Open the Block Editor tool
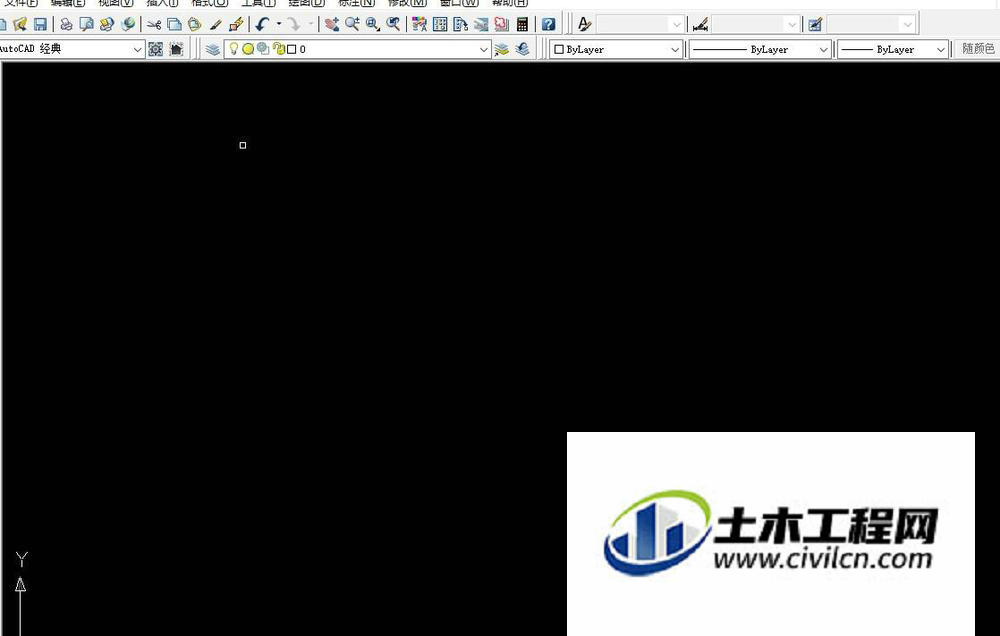This screenshot has width=1000, height=636. click(236, 25)
